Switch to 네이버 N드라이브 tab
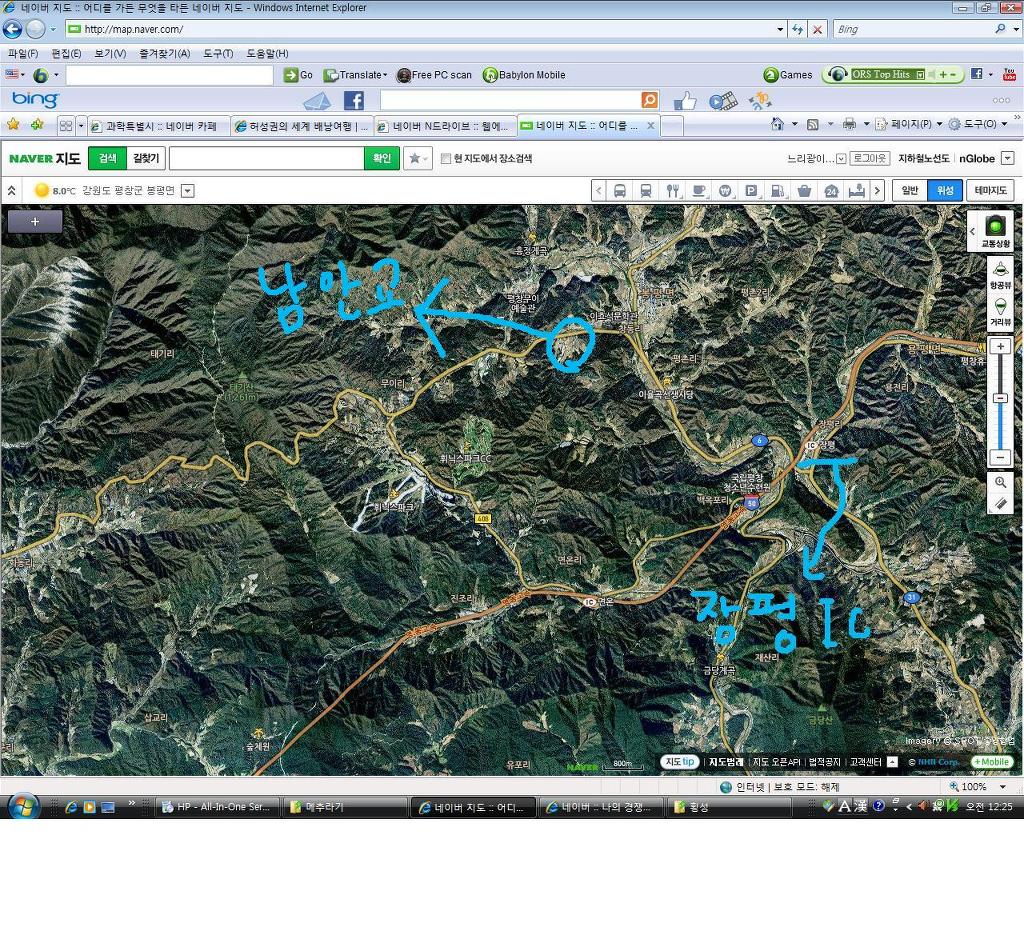1024x935 pixels. coord(445,126)
